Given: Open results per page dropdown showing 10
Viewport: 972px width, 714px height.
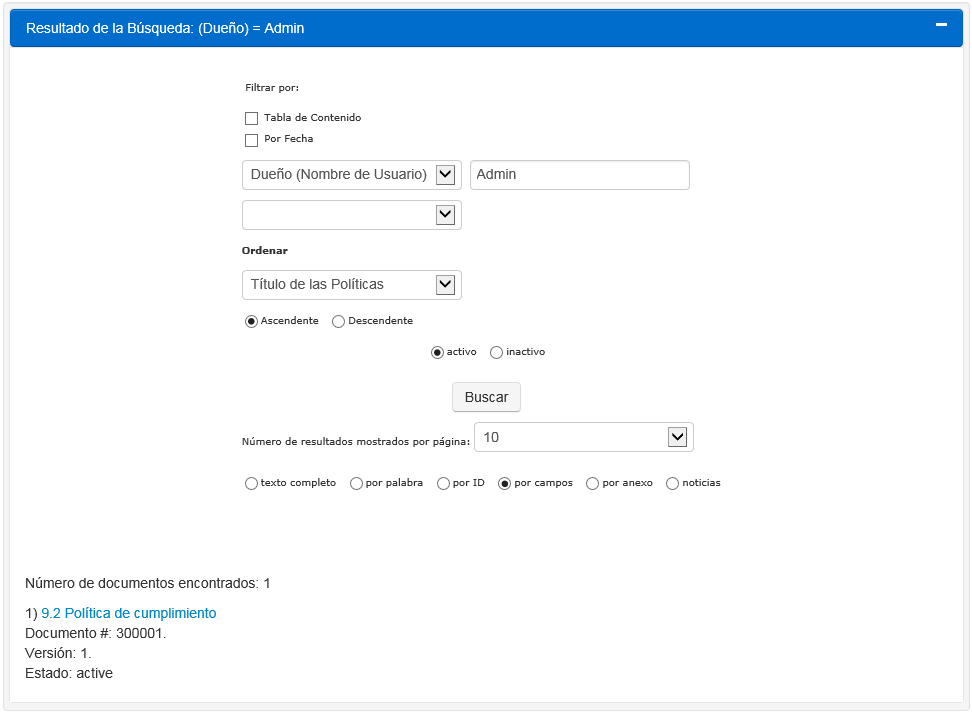Looking at the screenshot, I should [x=583, y=437].
